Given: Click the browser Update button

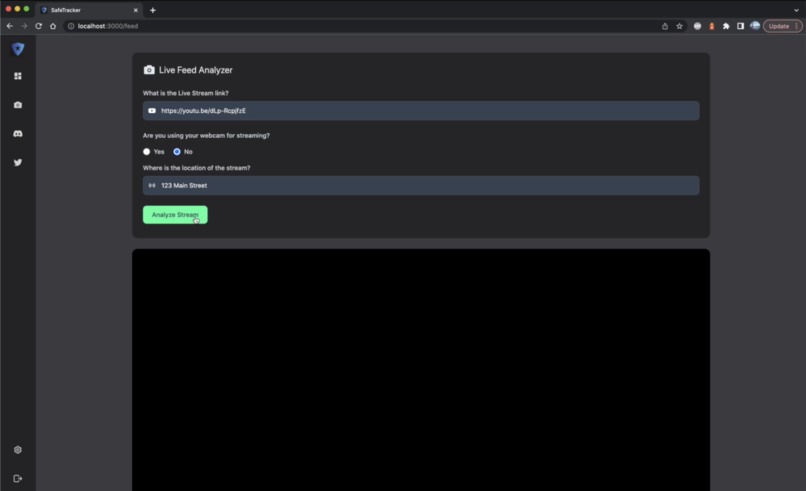Looking at the screenshot, I should 782,26.
